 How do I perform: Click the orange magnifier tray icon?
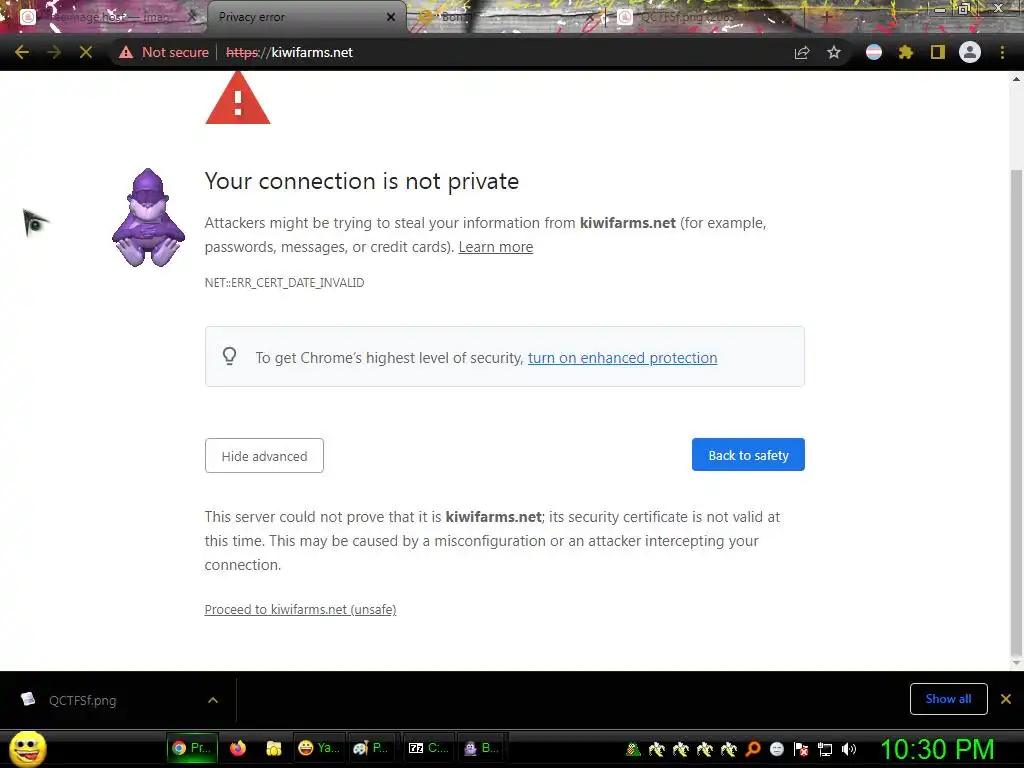752,749
